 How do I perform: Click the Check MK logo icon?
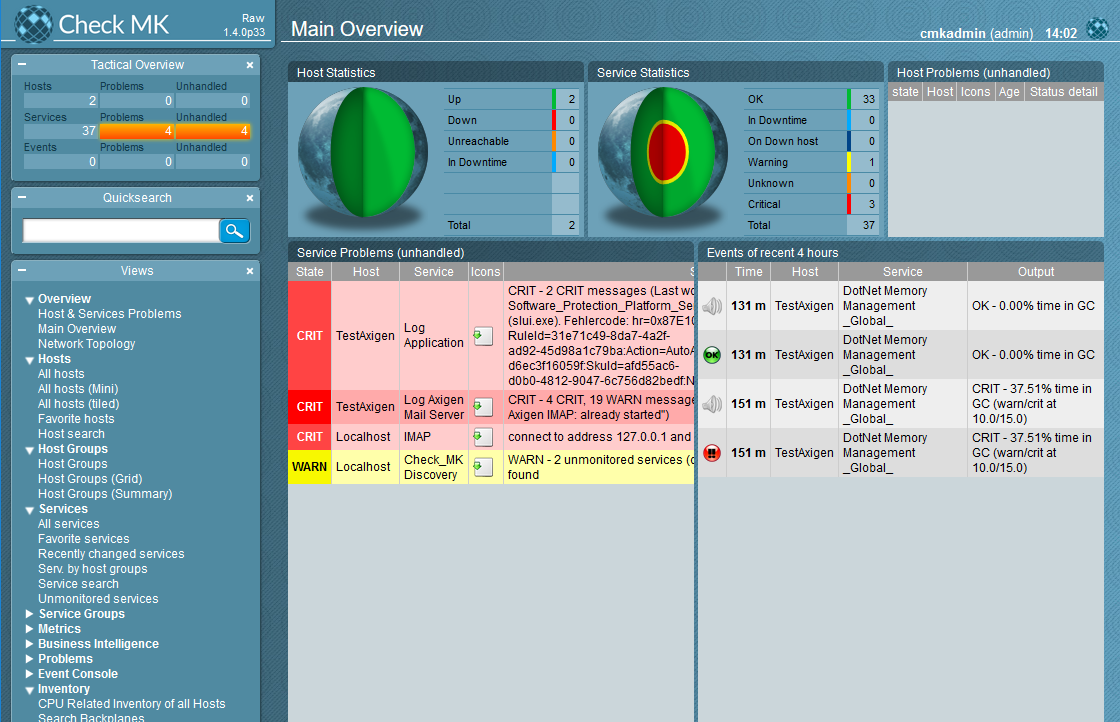[x=33, y=24]
